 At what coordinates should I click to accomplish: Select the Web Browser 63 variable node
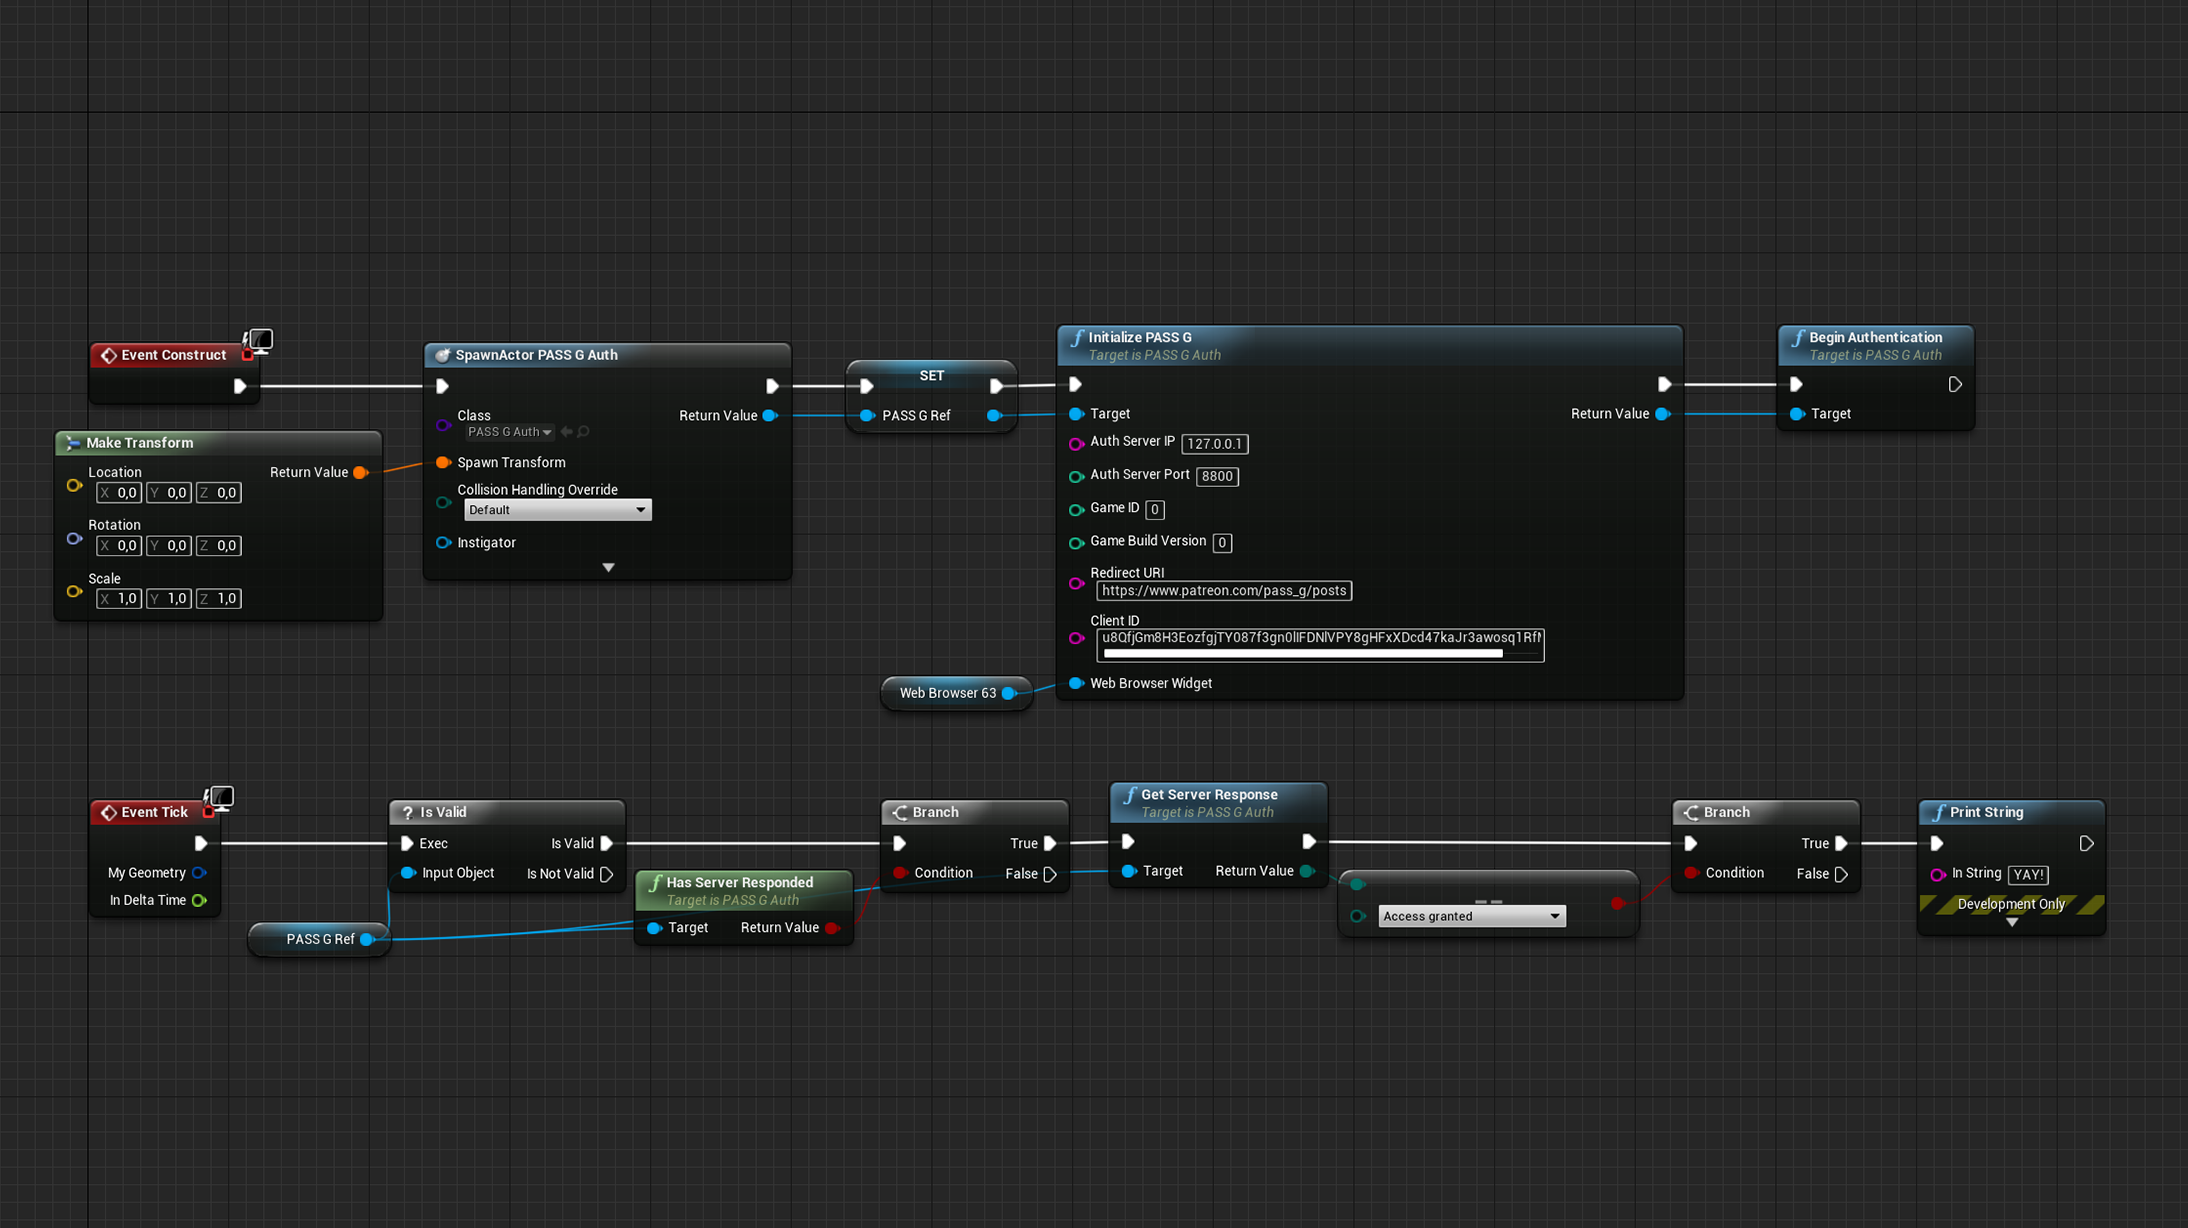coord(956,693)
